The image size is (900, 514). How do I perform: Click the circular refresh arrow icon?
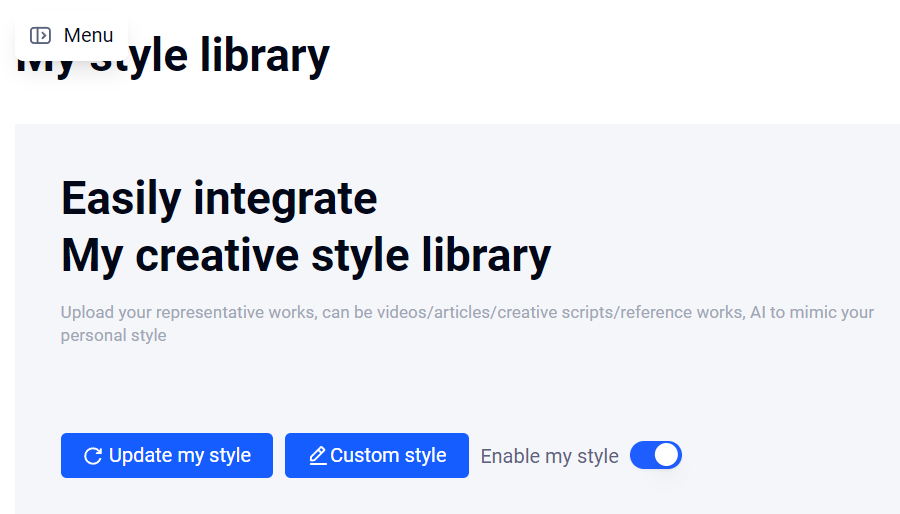93,456
